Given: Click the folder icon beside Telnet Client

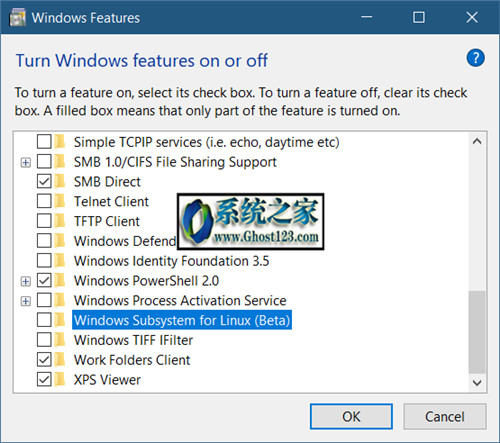Looking at the screenshot, I should (60, 201).
